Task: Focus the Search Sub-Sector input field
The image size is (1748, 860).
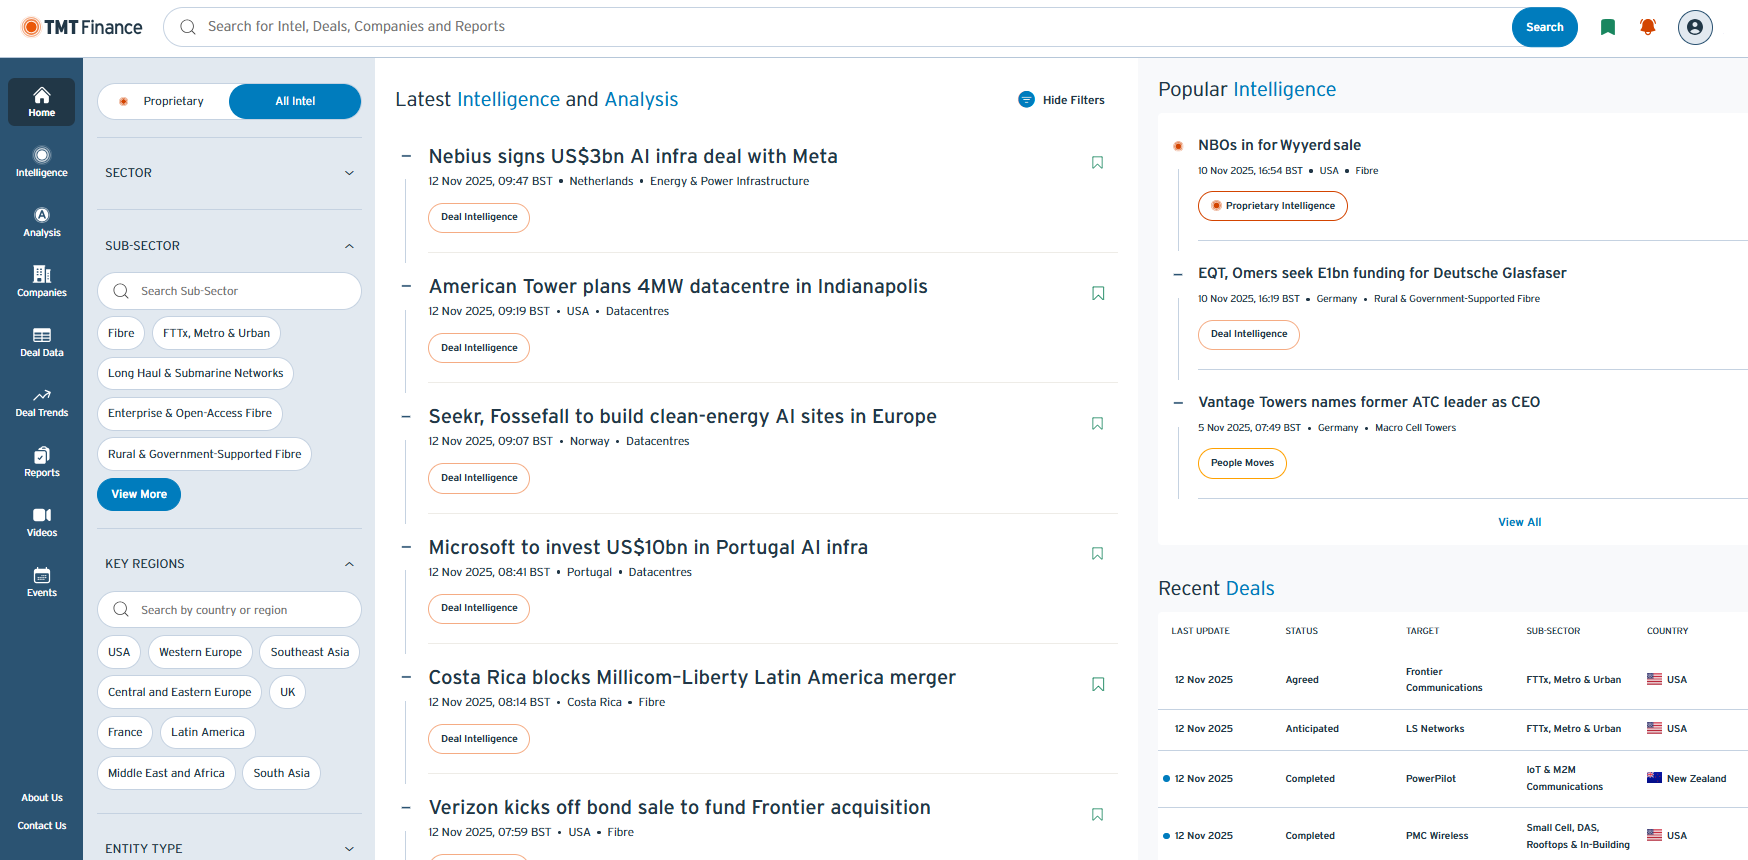Action: [x=240, y=291]
